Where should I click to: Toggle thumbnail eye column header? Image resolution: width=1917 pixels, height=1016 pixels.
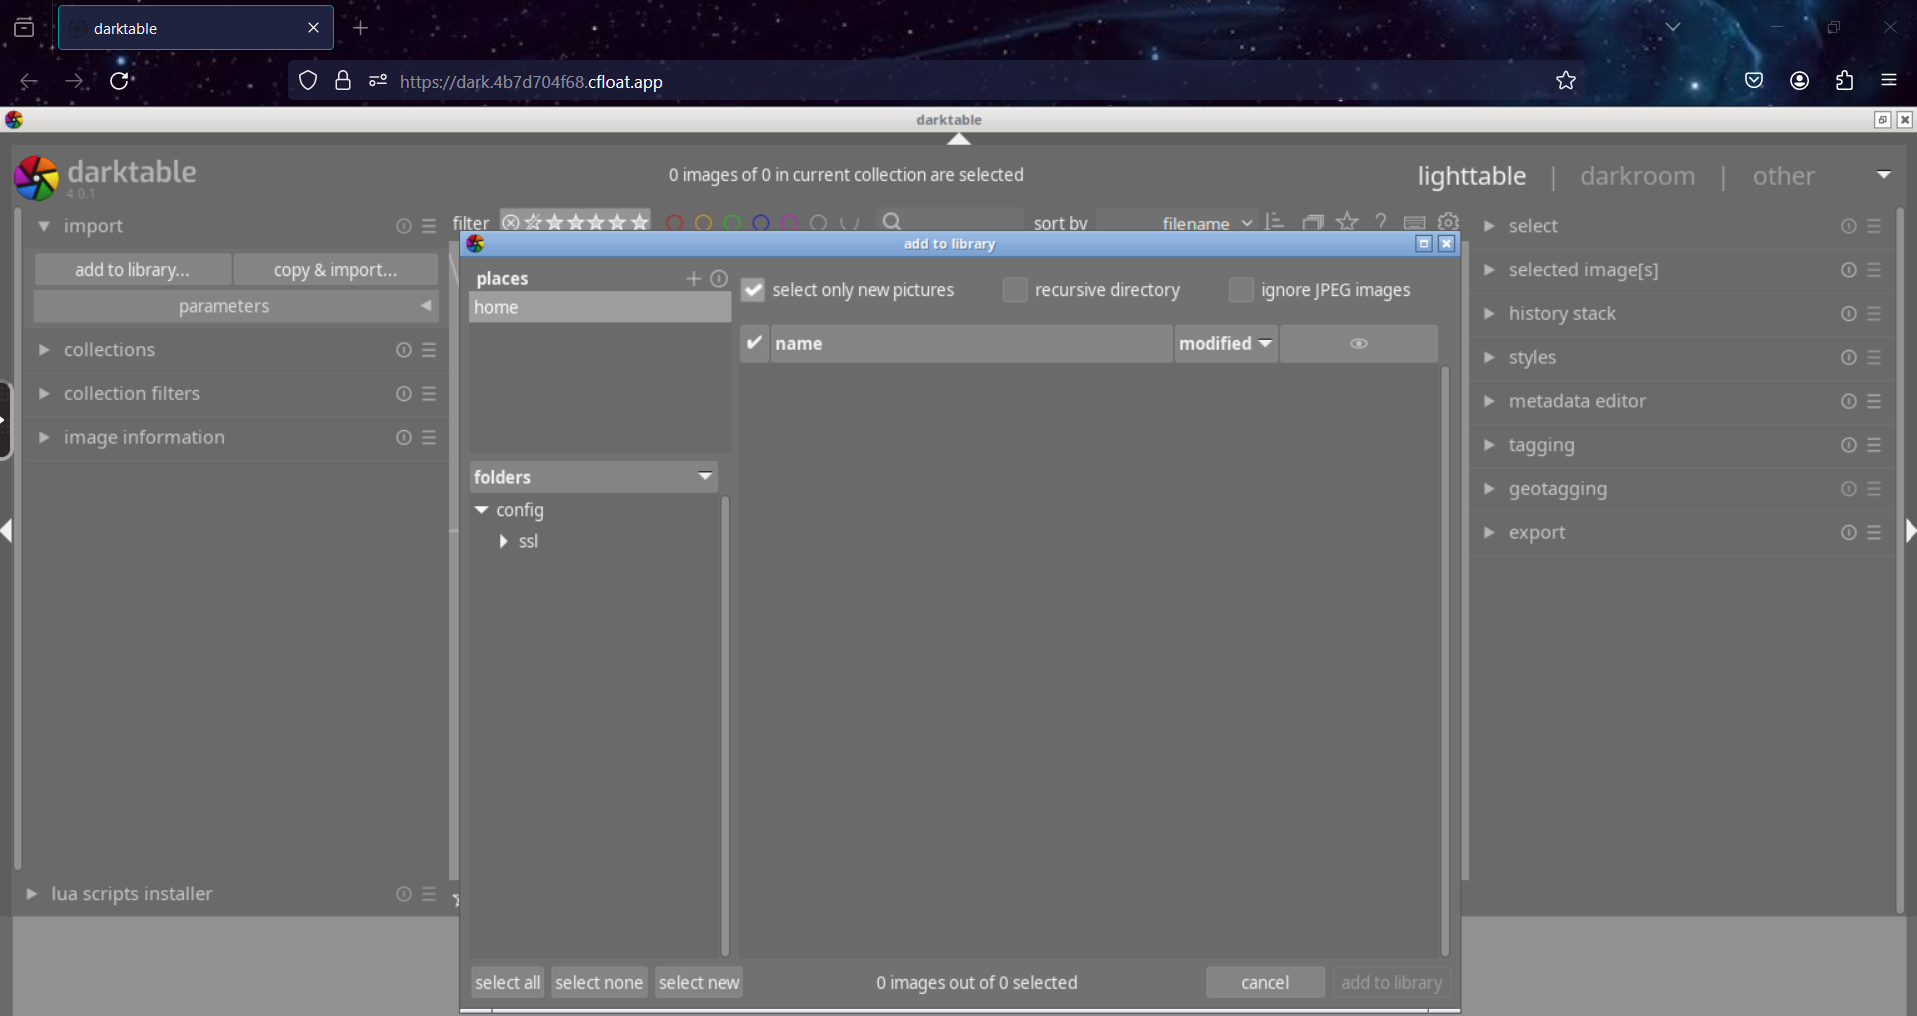pos(1359,343)
